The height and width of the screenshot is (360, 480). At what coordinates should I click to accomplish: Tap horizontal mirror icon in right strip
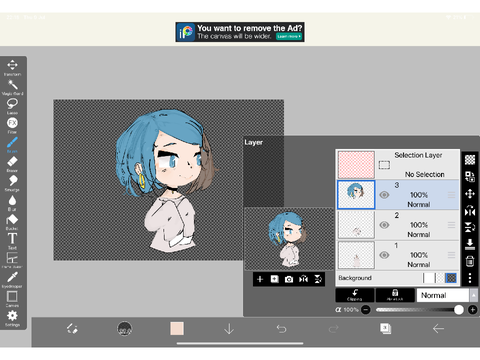pos(470,211)
